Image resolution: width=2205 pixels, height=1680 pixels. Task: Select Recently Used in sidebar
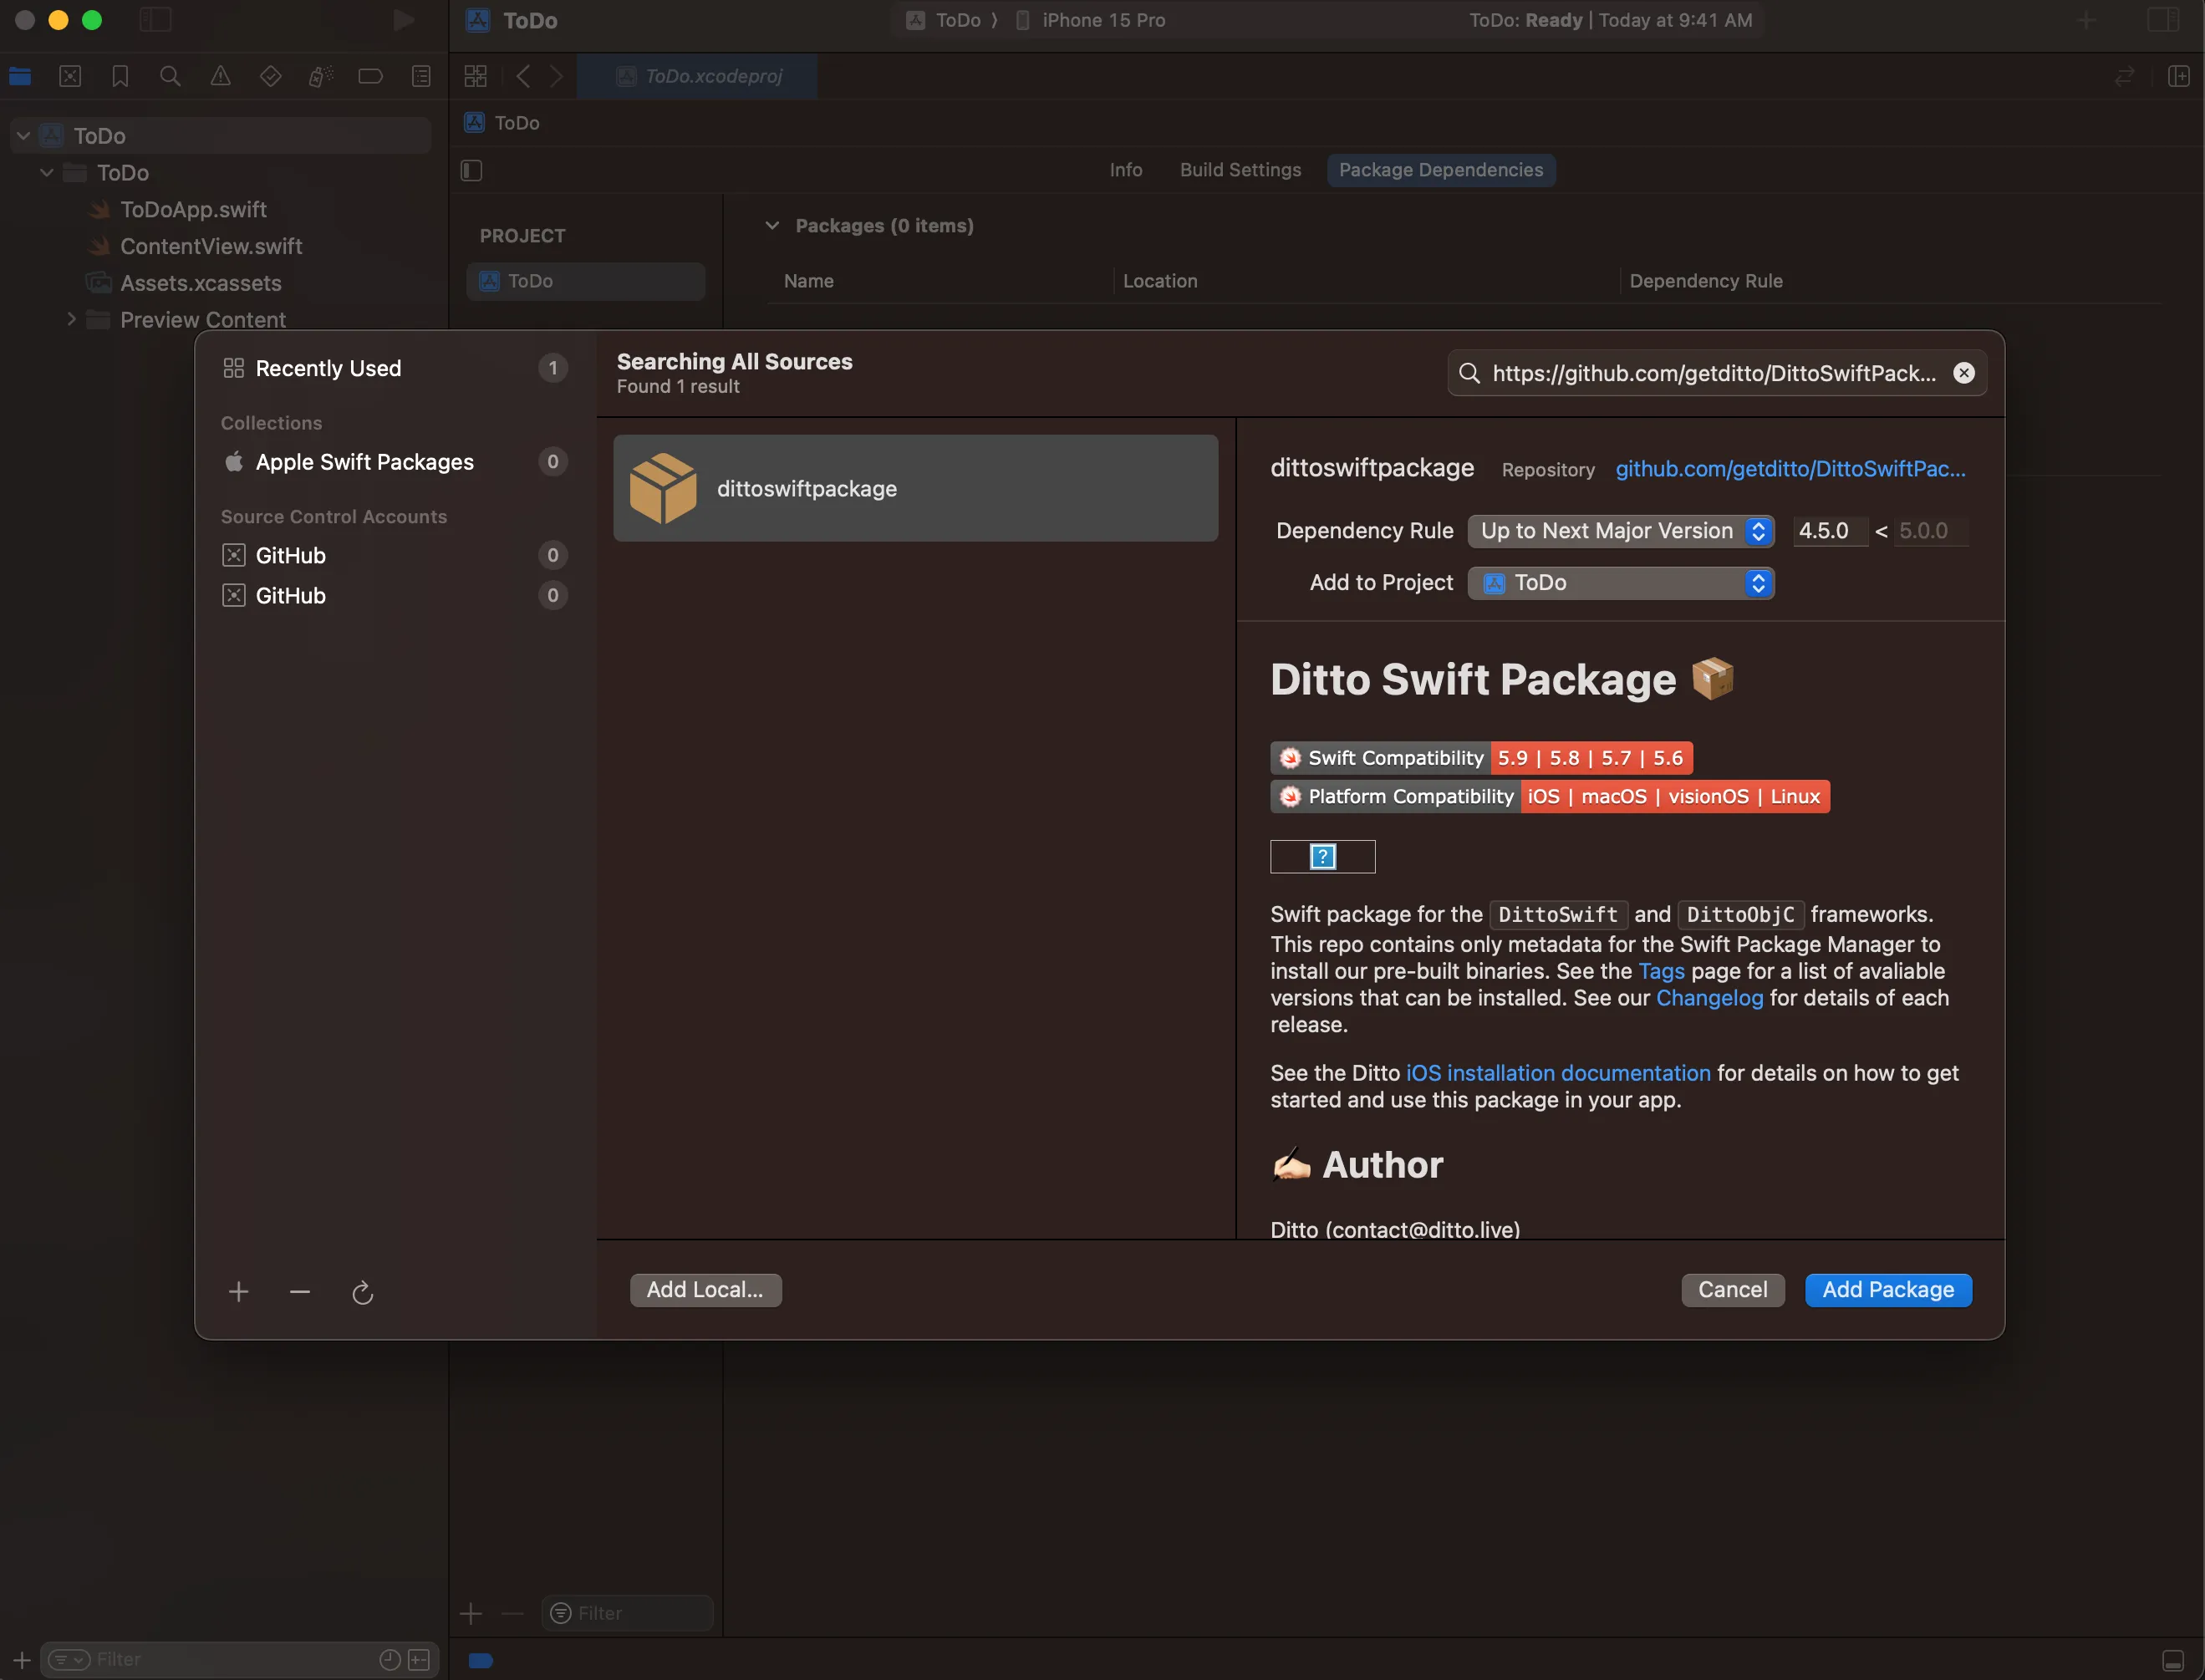point(395,368)
